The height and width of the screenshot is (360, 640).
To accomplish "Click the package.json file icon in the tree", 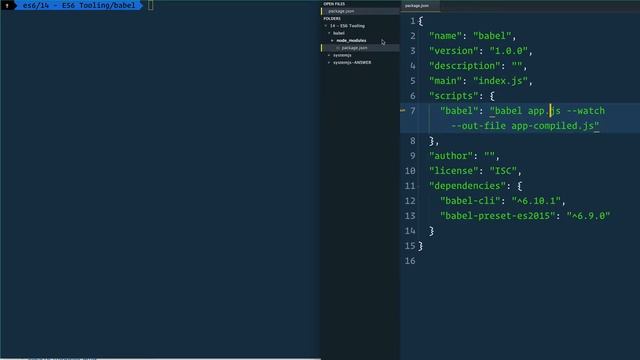I will (338, 48).
